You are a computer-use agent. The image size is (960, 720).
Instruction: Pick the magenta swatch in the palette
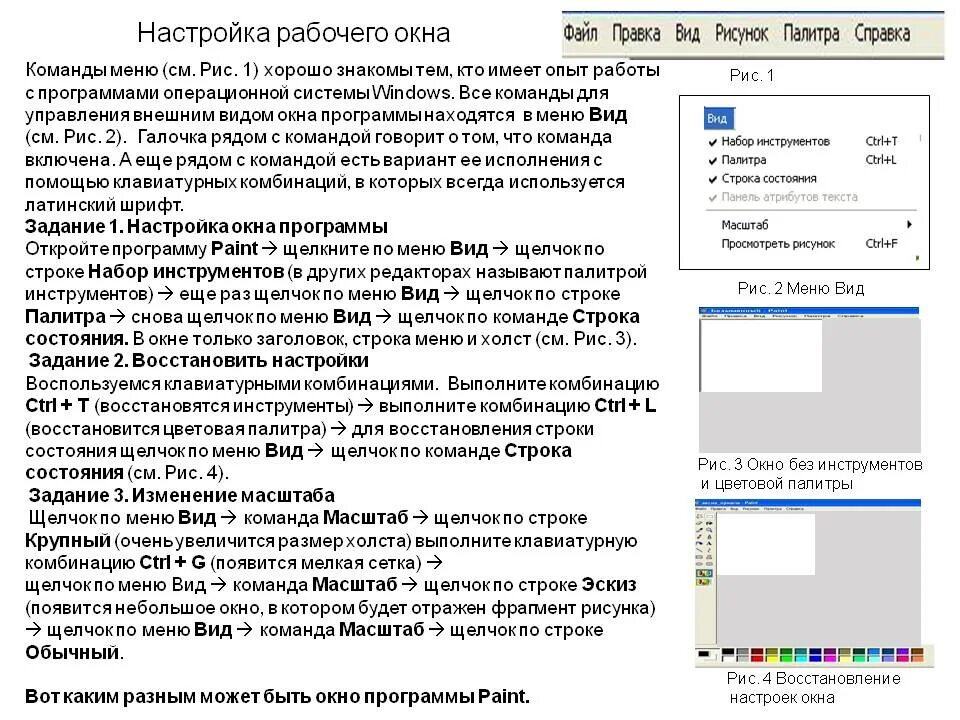(x=830, y=659)
